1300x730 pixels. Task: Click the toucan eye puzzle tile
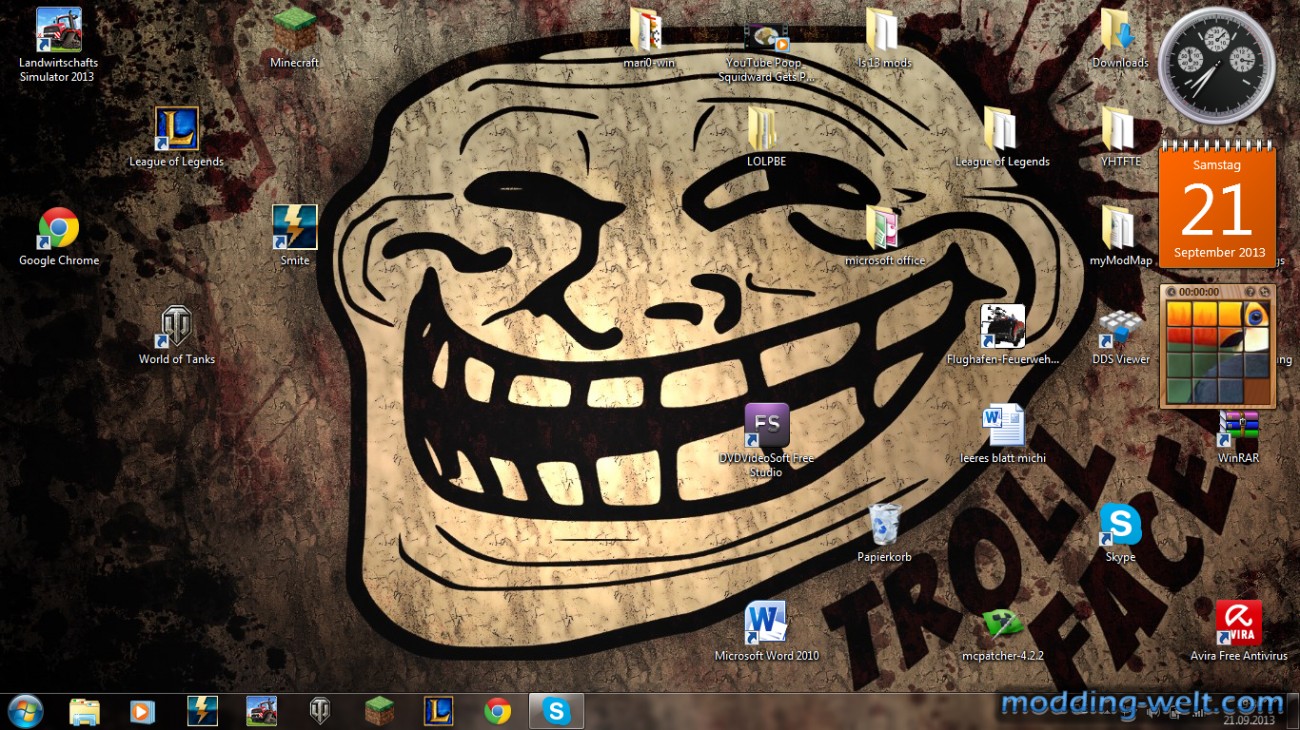[1256, 313]
